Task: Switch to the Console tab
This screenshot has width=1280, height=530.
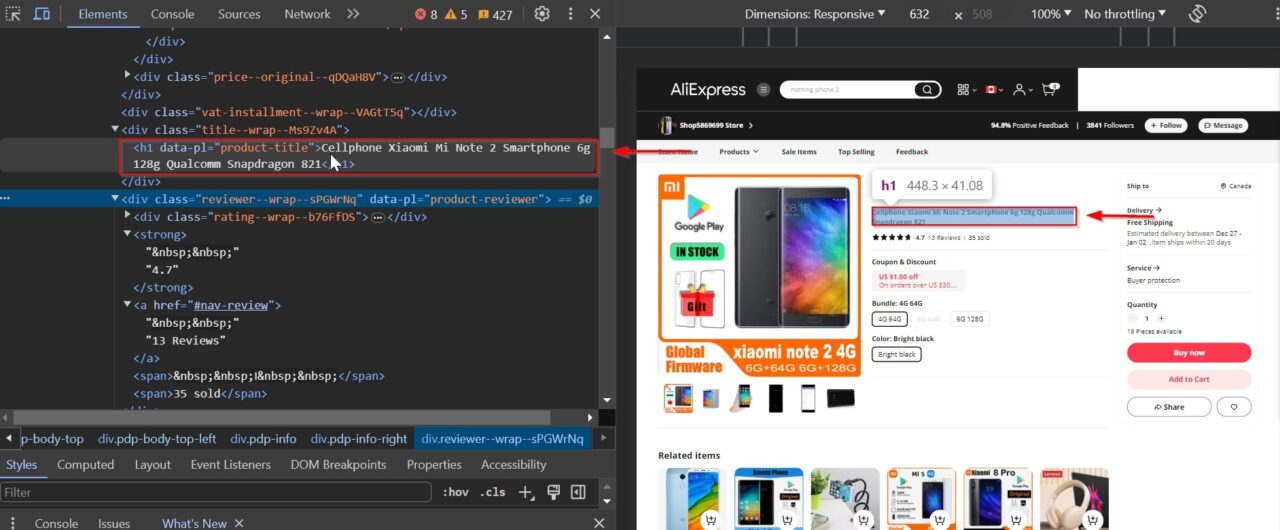Action: [x=173, y=14]
